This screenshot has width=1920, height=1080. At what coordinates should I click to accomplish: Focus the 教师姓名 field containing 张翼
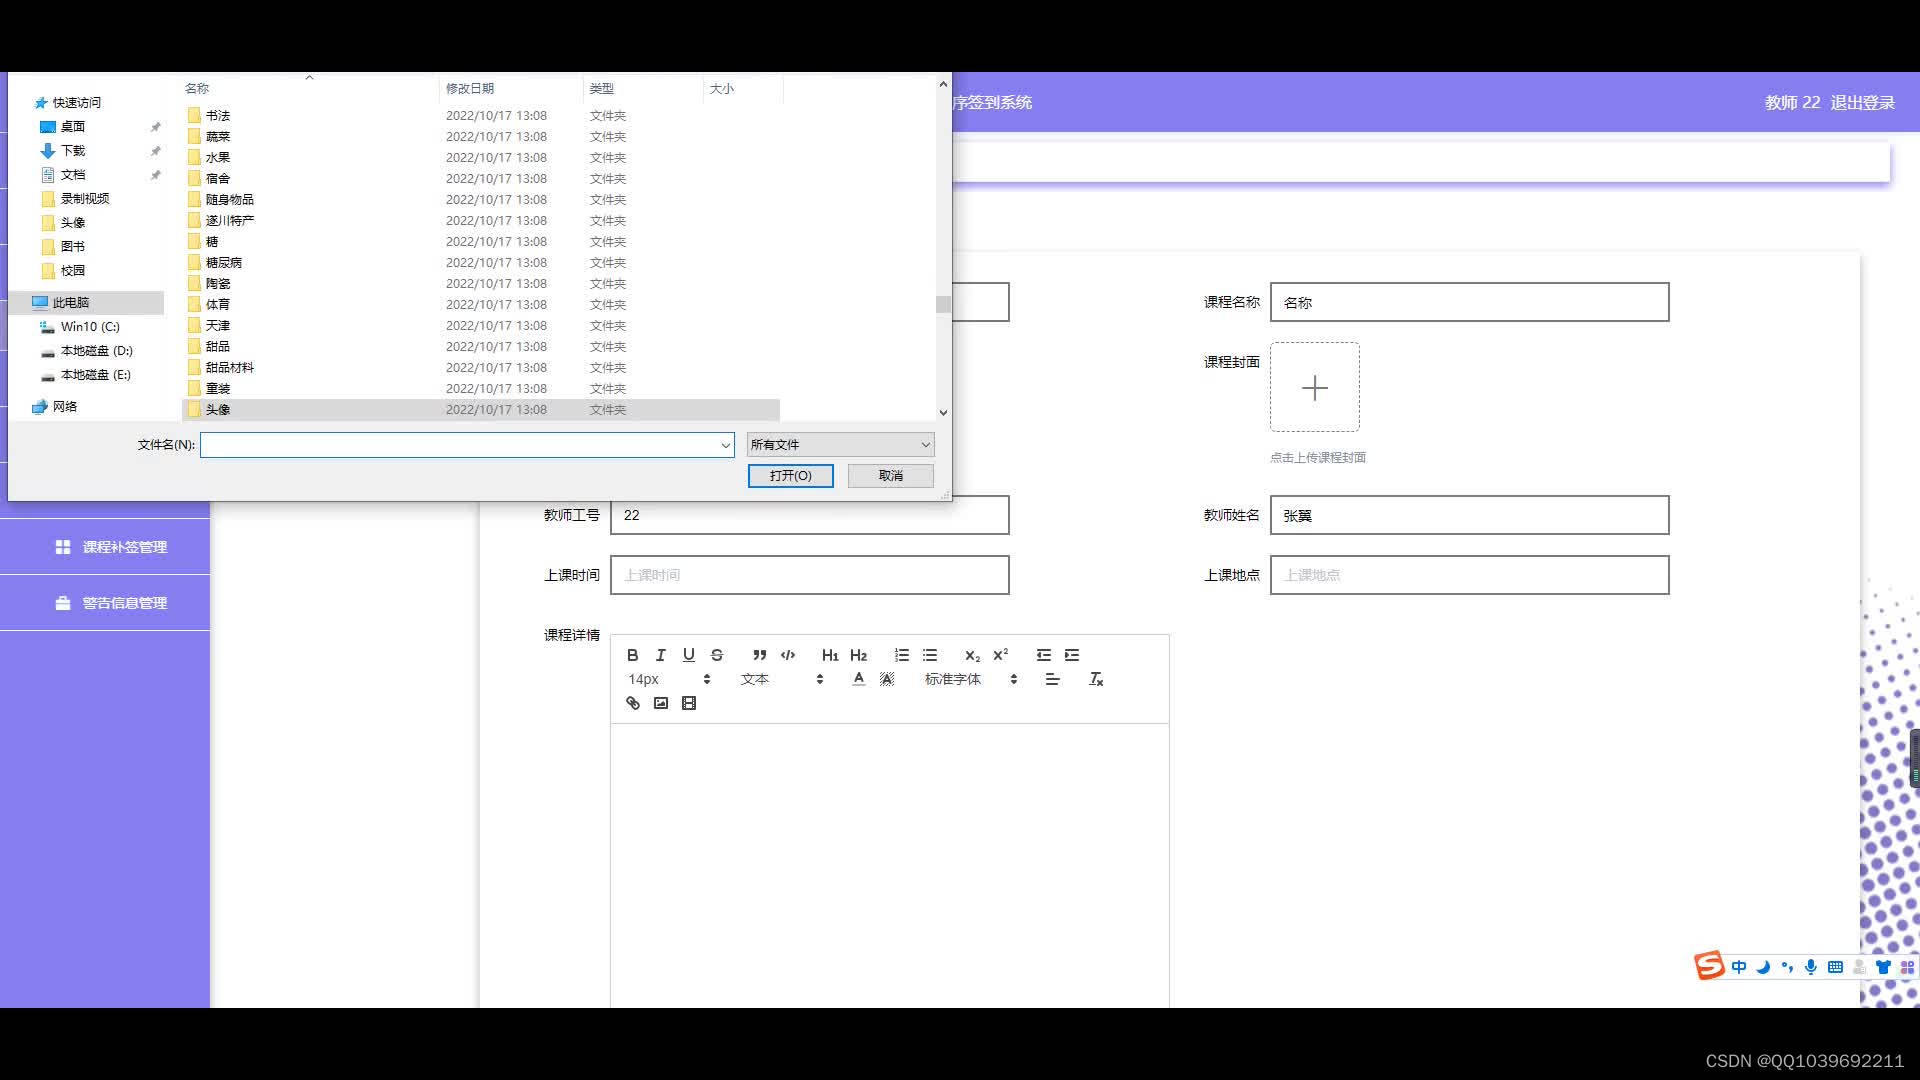(1470, 515)
